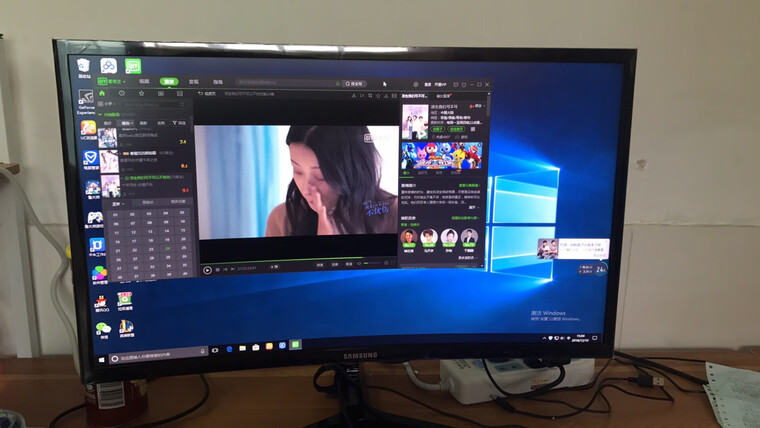This screenshot has height=428, width=760.
Task: Favorite the video with the star above the player
Action: pos(378,96)
